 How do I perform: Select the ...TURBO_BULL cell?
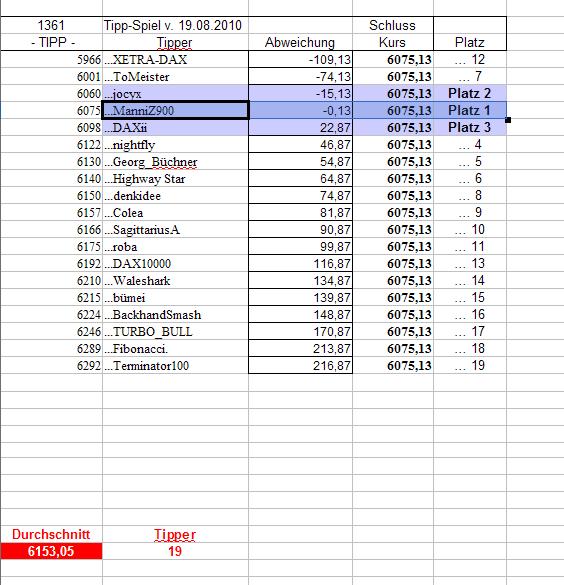click(175, 331)
